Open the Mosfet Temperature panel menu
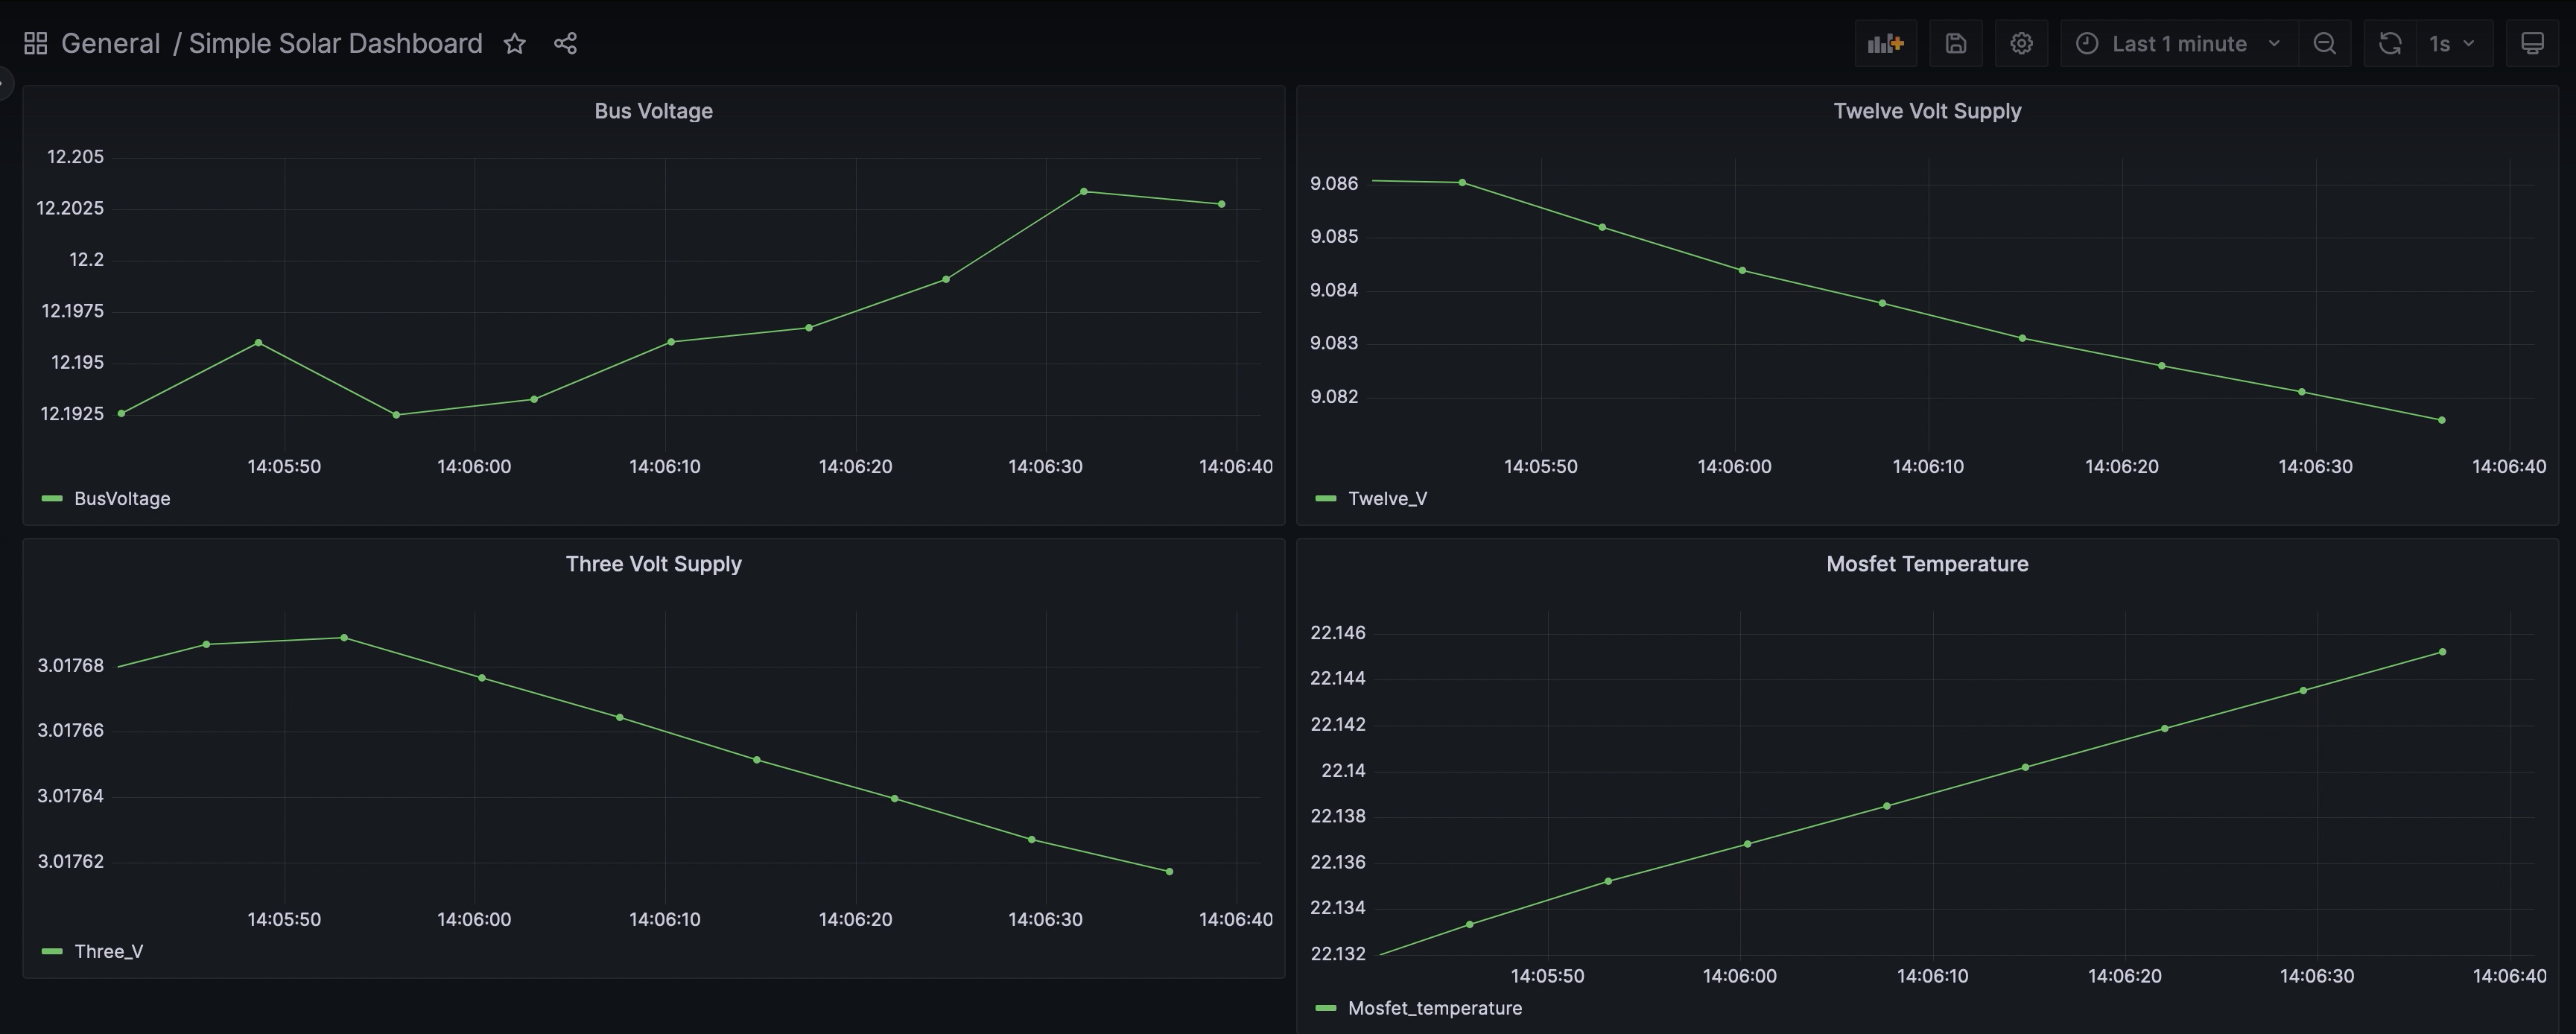The image size is (2576, 1034). coord(1927,564)
